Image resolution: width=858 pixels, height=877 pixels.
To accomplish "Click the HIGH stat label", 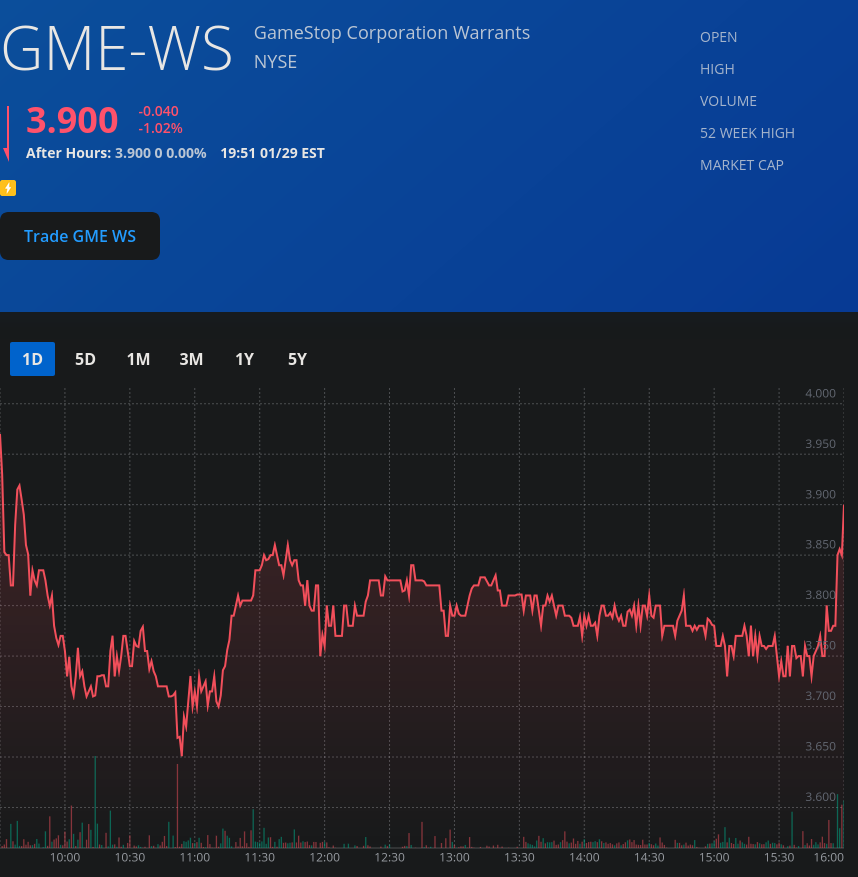I will click(717, 69).
